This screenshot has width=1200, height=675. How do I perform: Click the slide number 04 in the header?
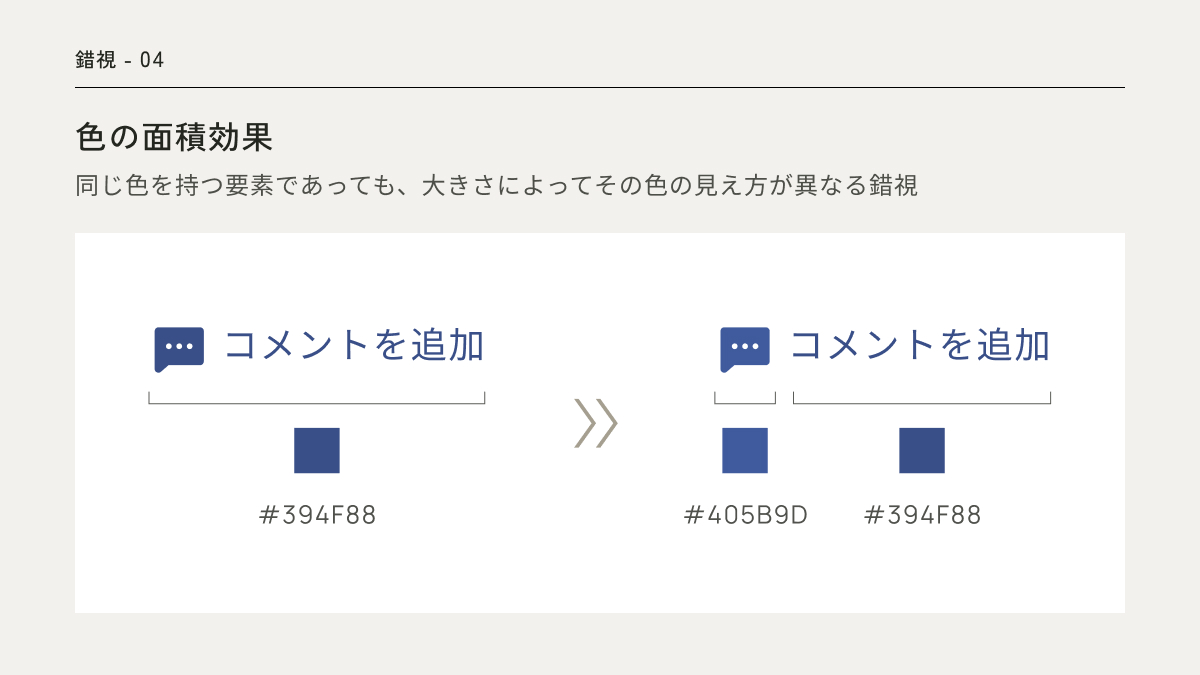[x=152, y=60]
